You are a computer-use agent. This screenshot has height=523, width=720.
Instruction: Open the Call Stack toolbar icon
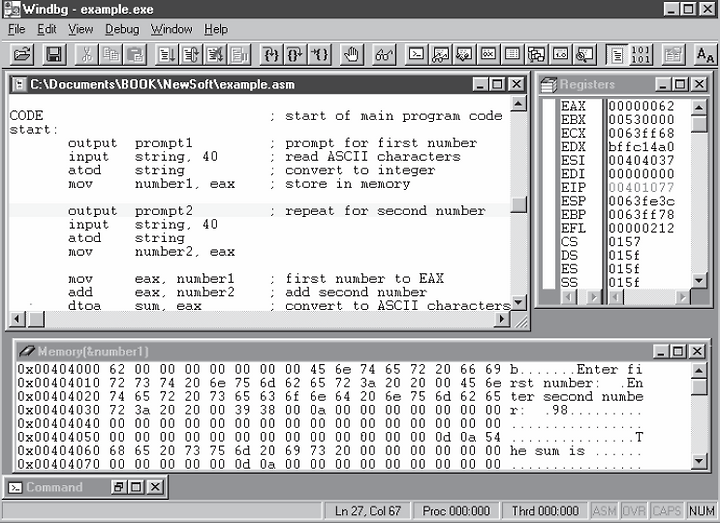pos(536,55)
